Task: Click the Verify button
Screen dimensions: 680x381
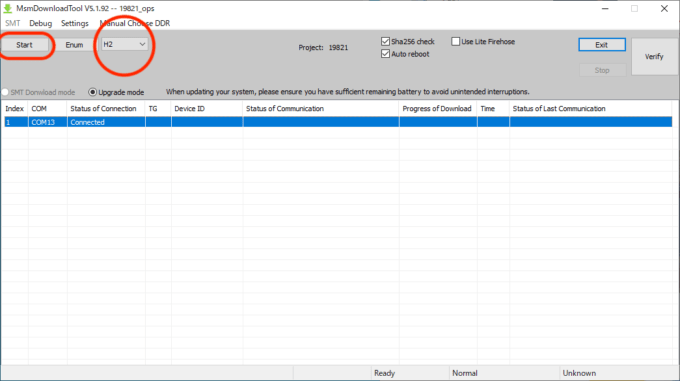Action: tap(654, 57)
